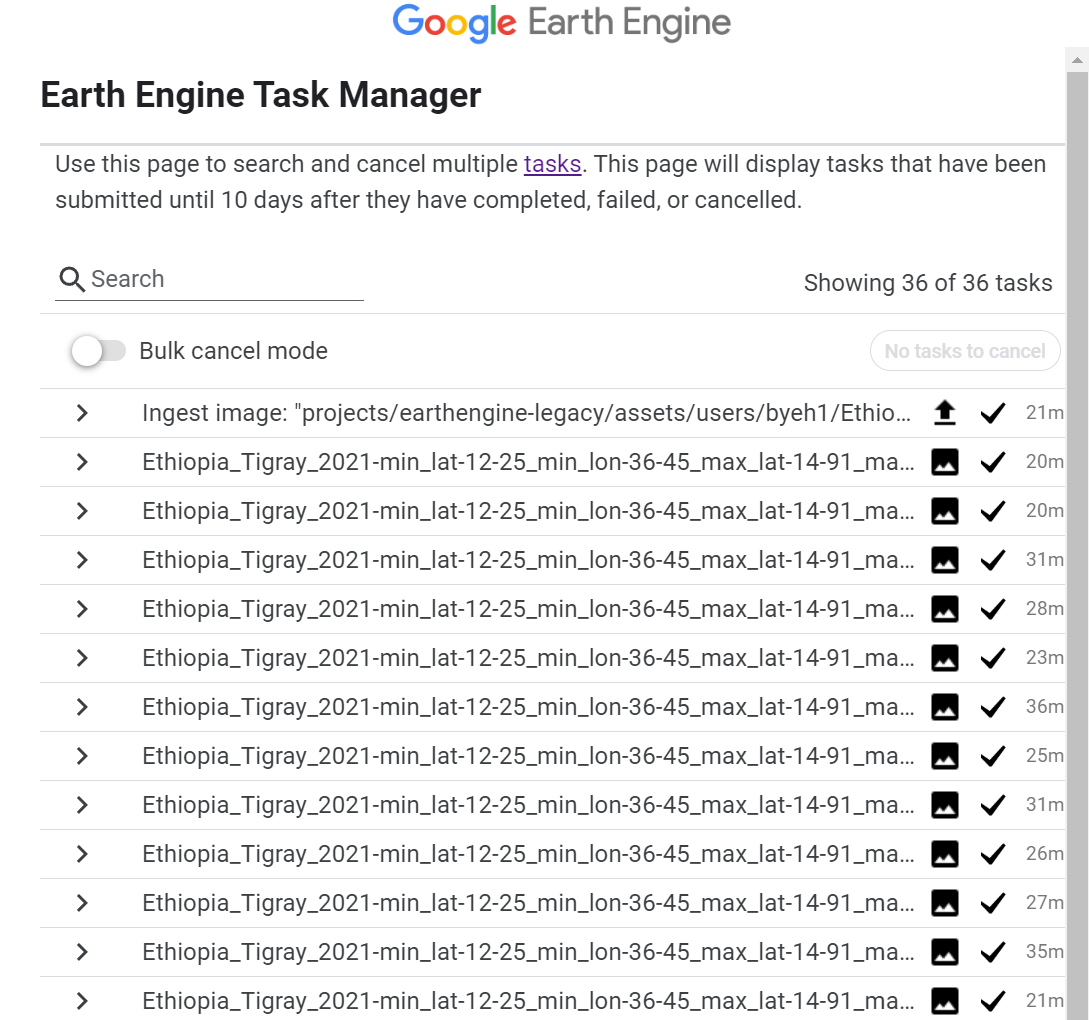
Task: Click the checkmark on the 26m task row
Action: pyautogui.click(x=992, y=853)
